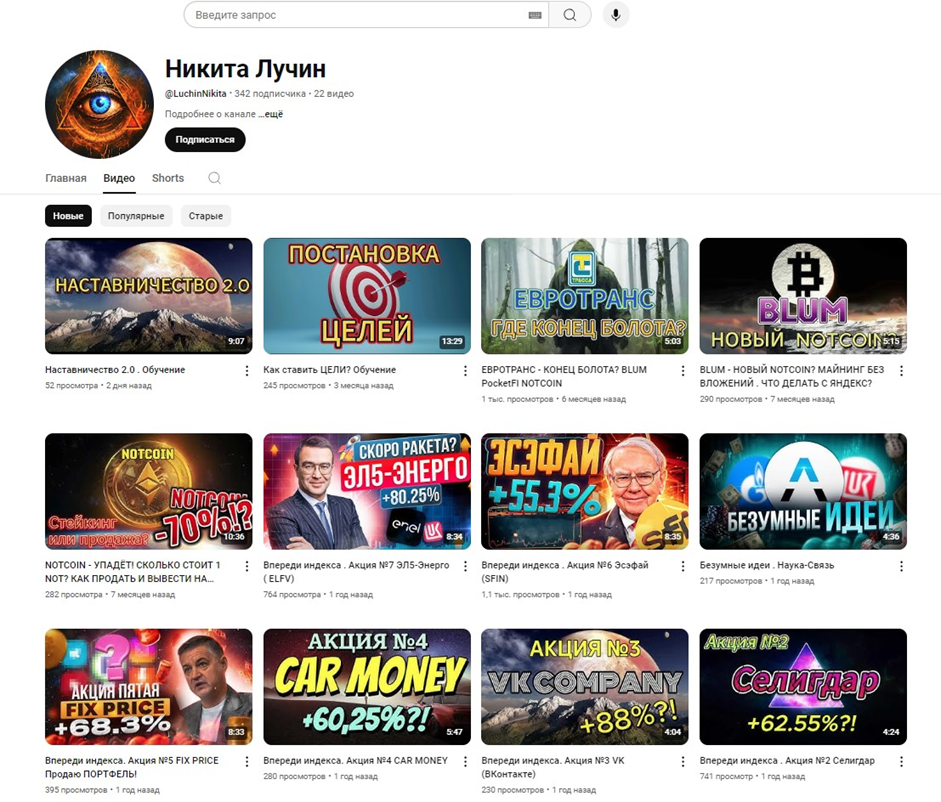941x802 pixels.
Task: Open title Безумные идеи . Наука-Связь
Action: tap(767, 565)
